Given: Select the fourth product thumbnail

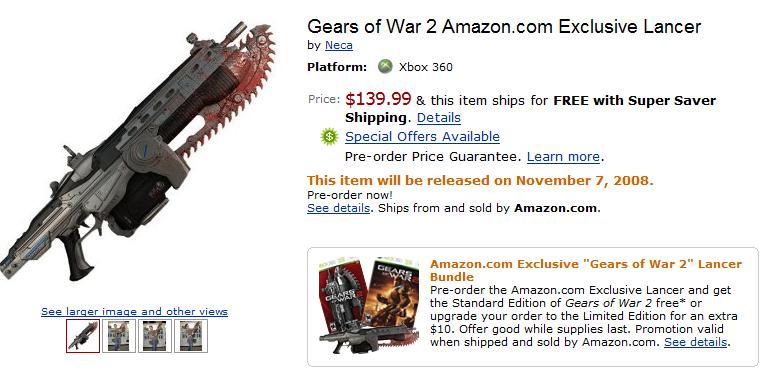Looking at the screenshot, I should pos(191,336).
